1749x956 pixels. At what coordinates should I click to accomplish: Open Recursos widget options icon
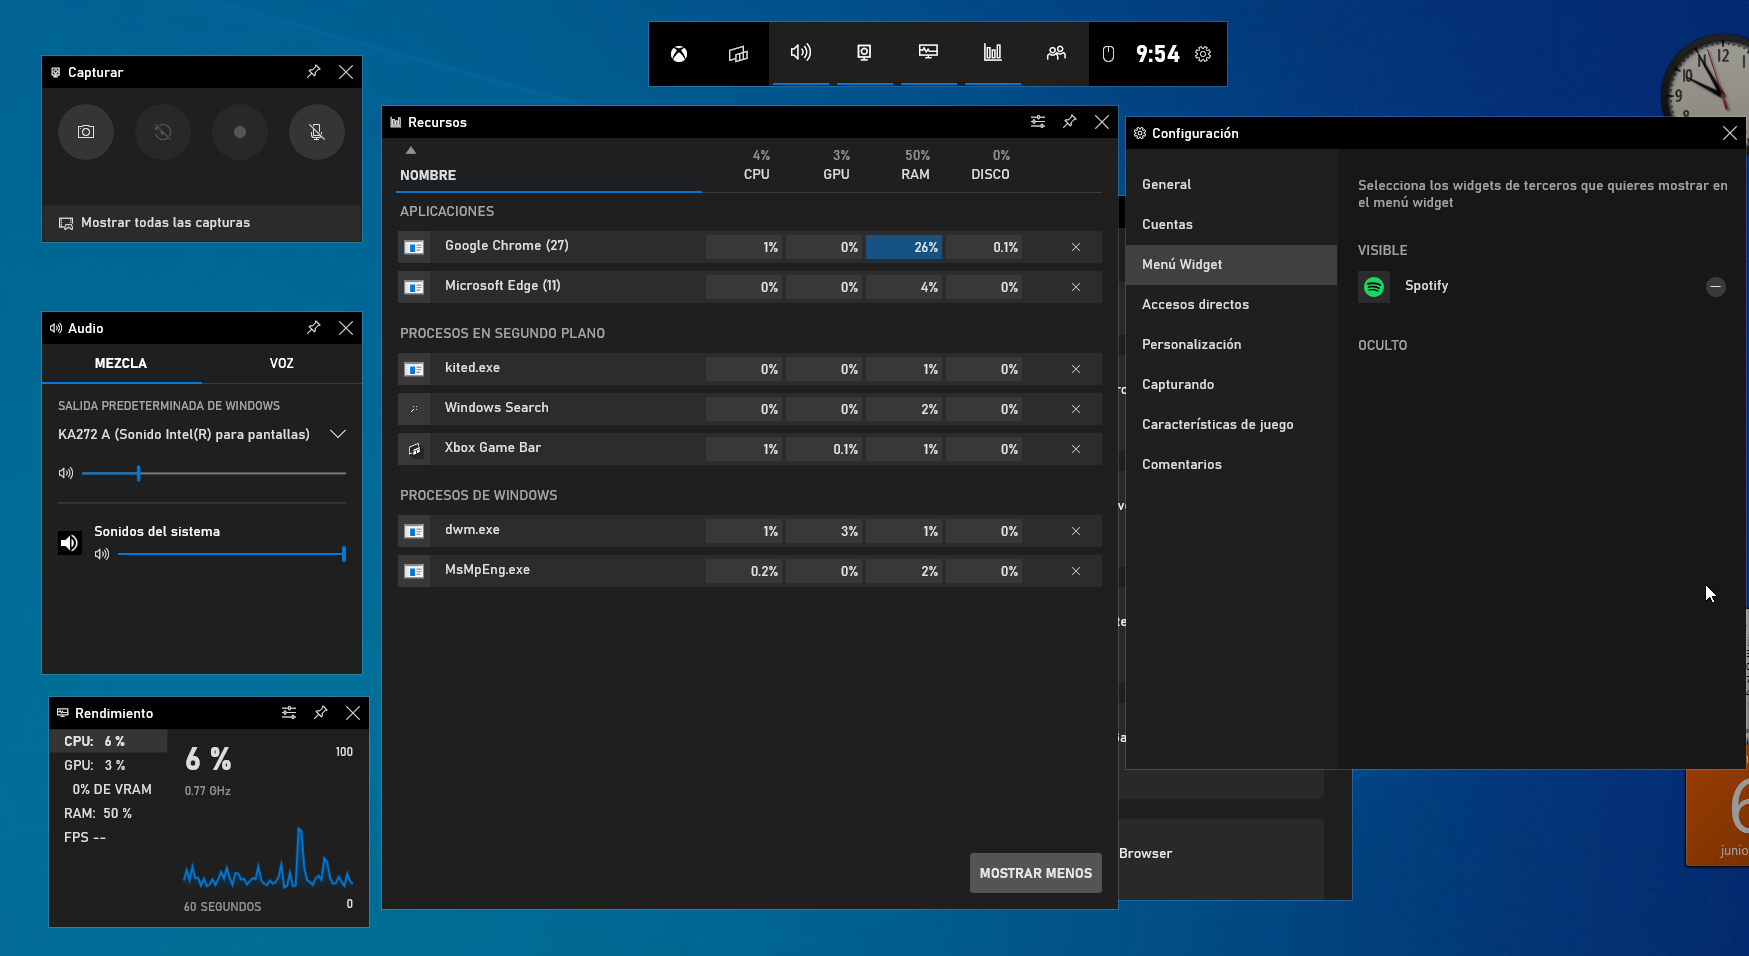(x=1038, y=122)
